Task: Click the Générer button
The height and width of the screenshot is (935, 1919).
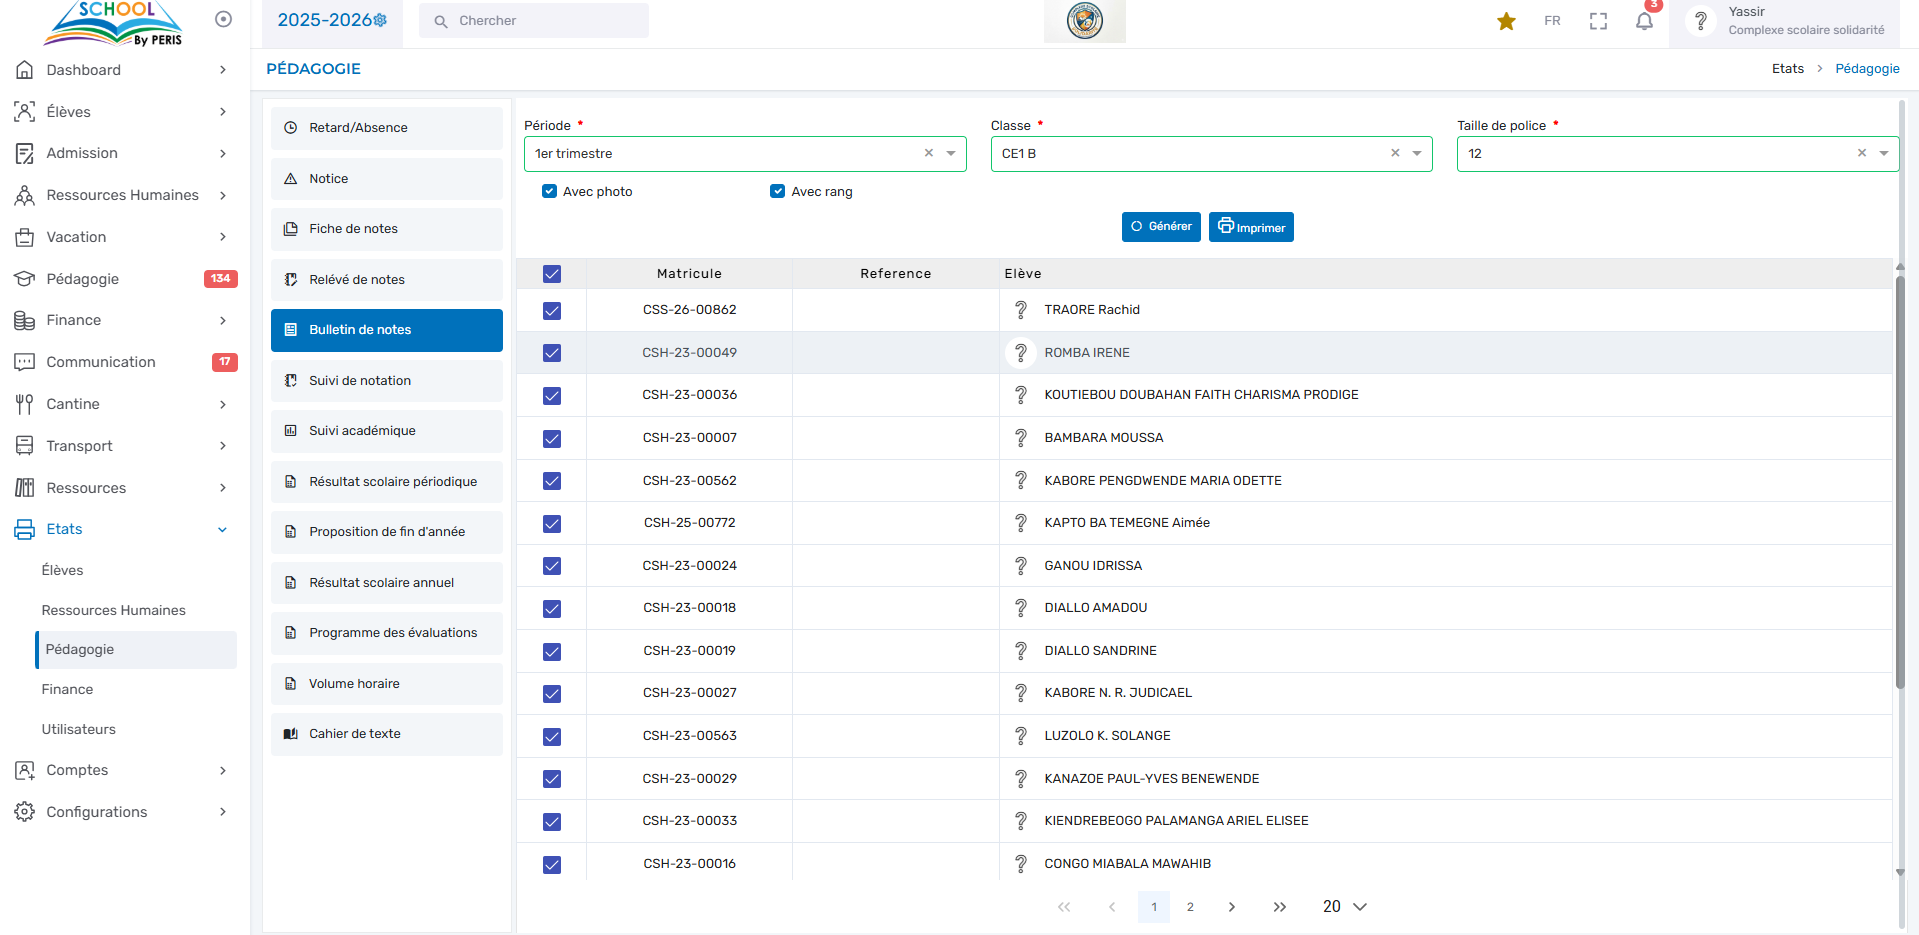Action: pos(1160,227)
